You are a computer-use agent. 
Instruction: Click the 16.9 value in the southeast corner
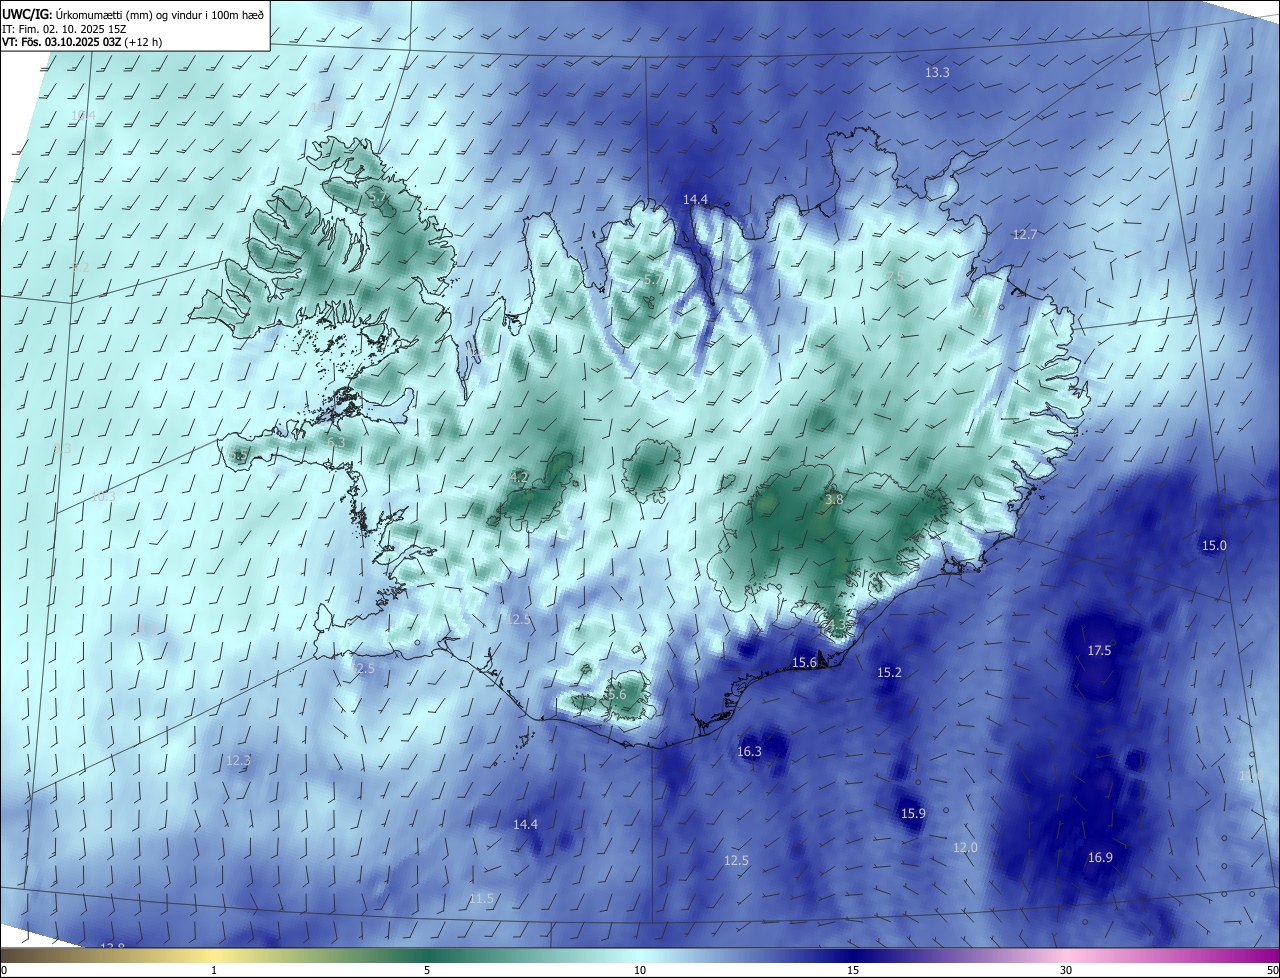pos(1100,858)
